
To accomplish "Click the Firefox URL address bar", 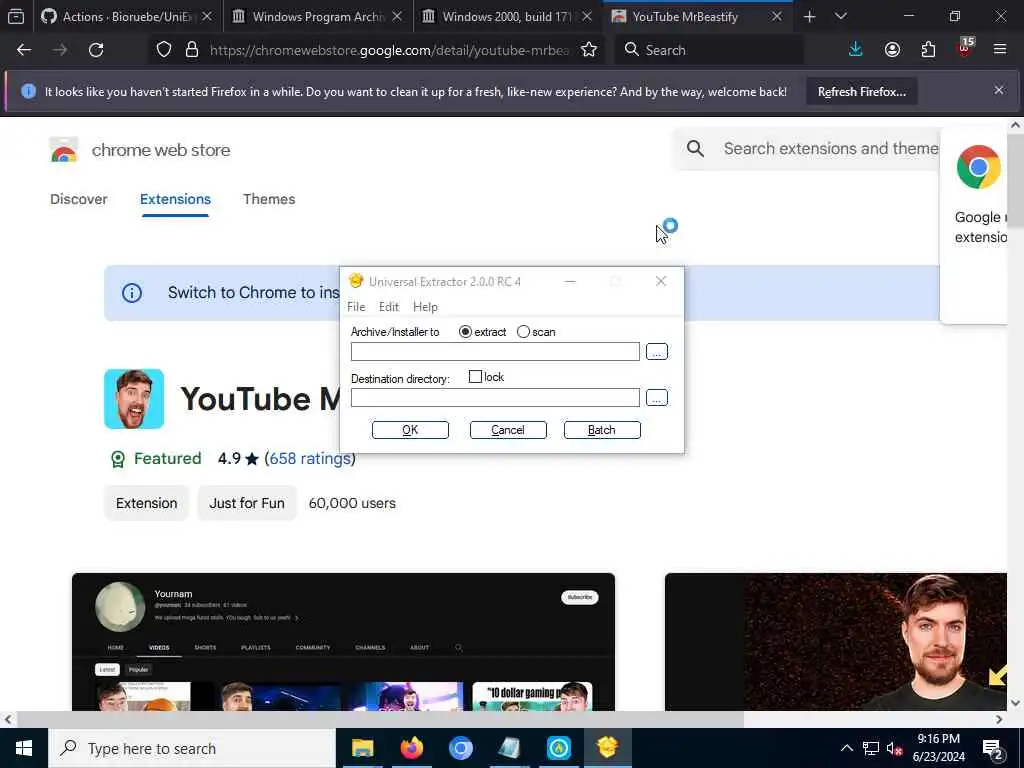I will click(389, 50).
